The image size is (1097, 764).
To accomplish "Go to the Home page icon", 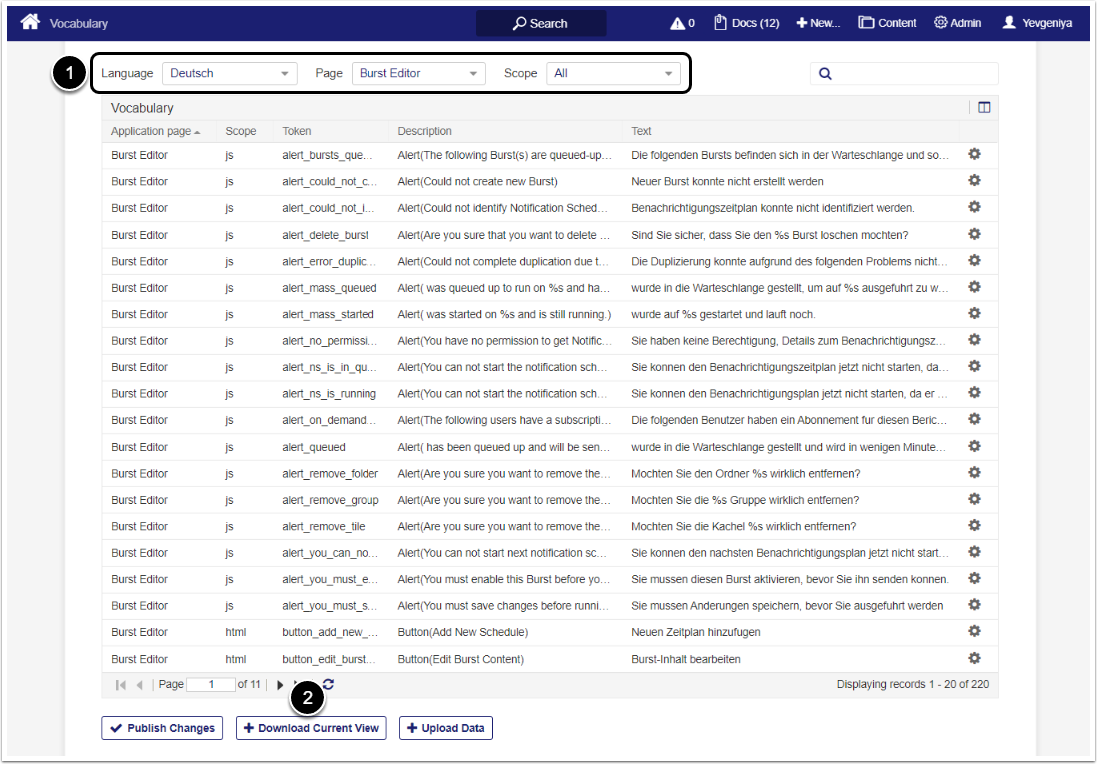I will 30,22.
